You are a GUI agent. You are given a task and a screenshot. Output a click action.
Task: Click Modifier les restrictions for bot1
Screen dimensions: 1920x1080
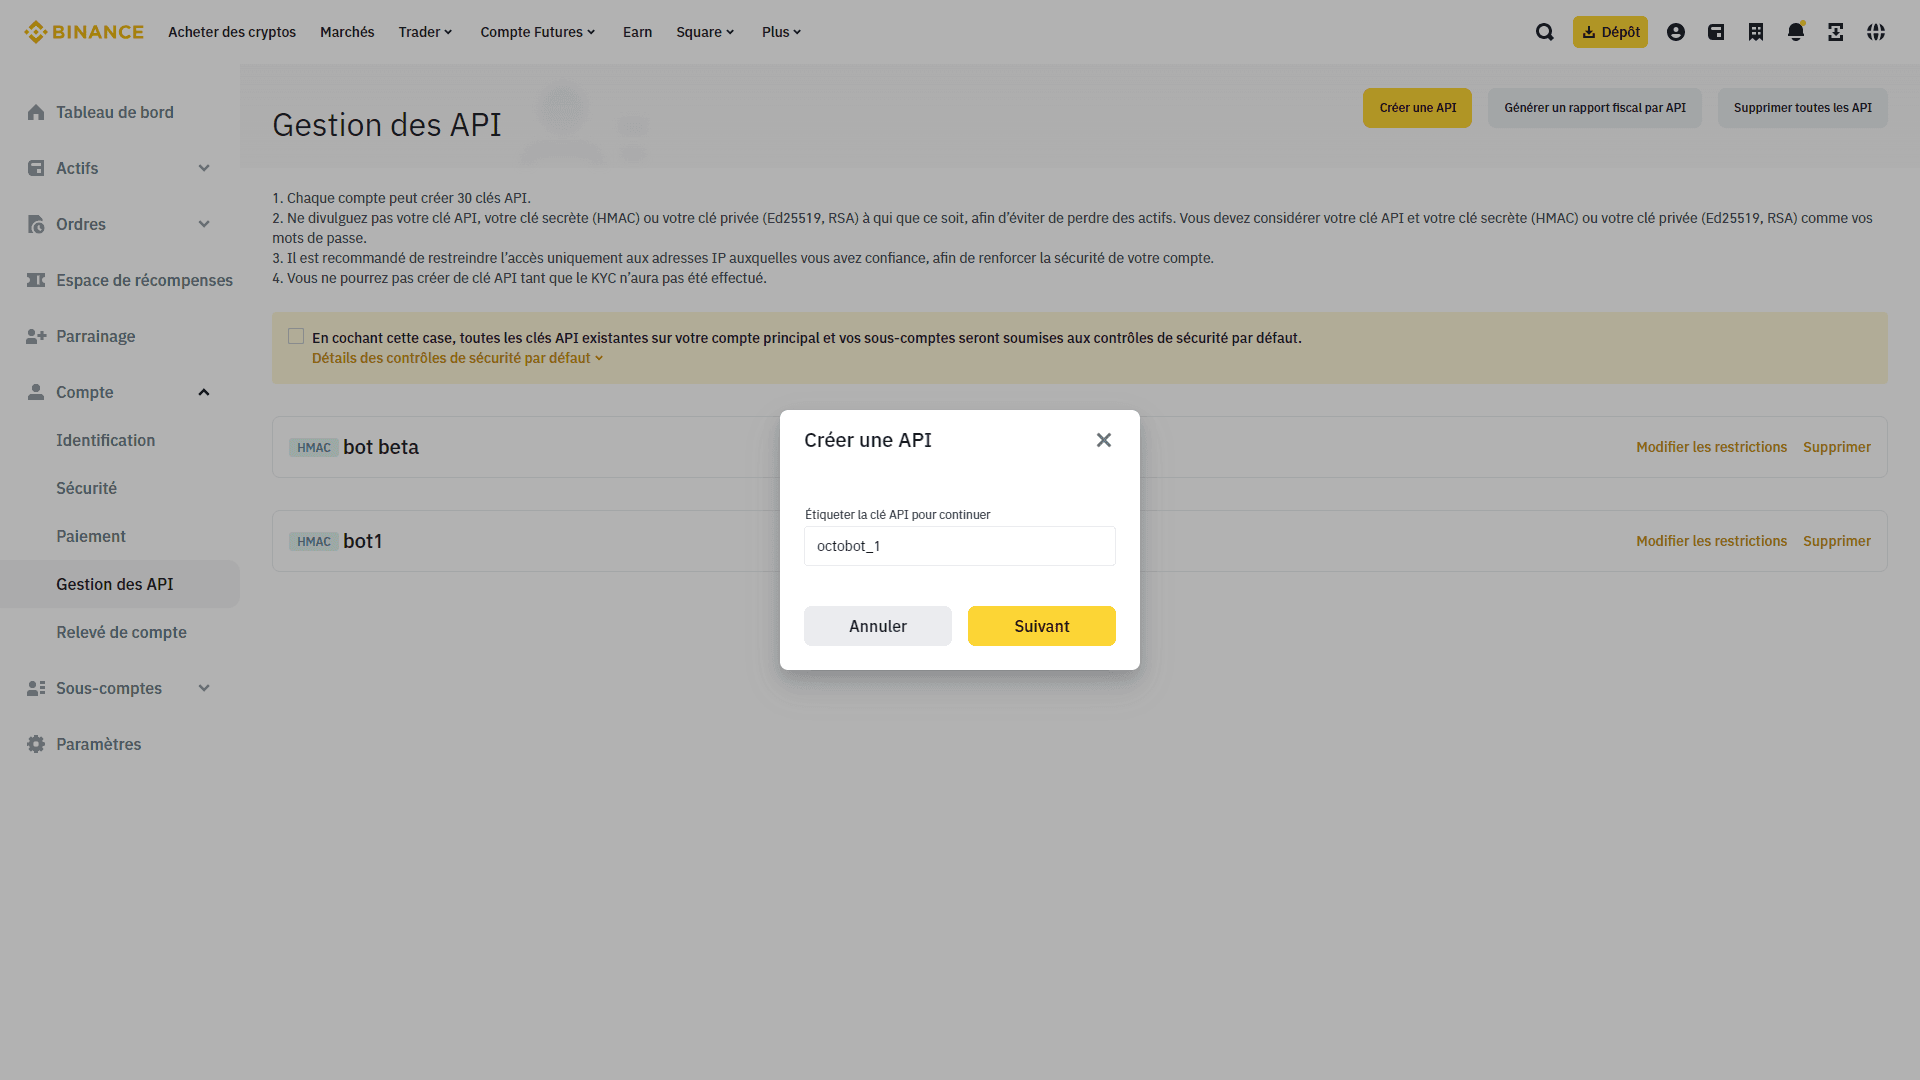click(x=1711, y=541)
